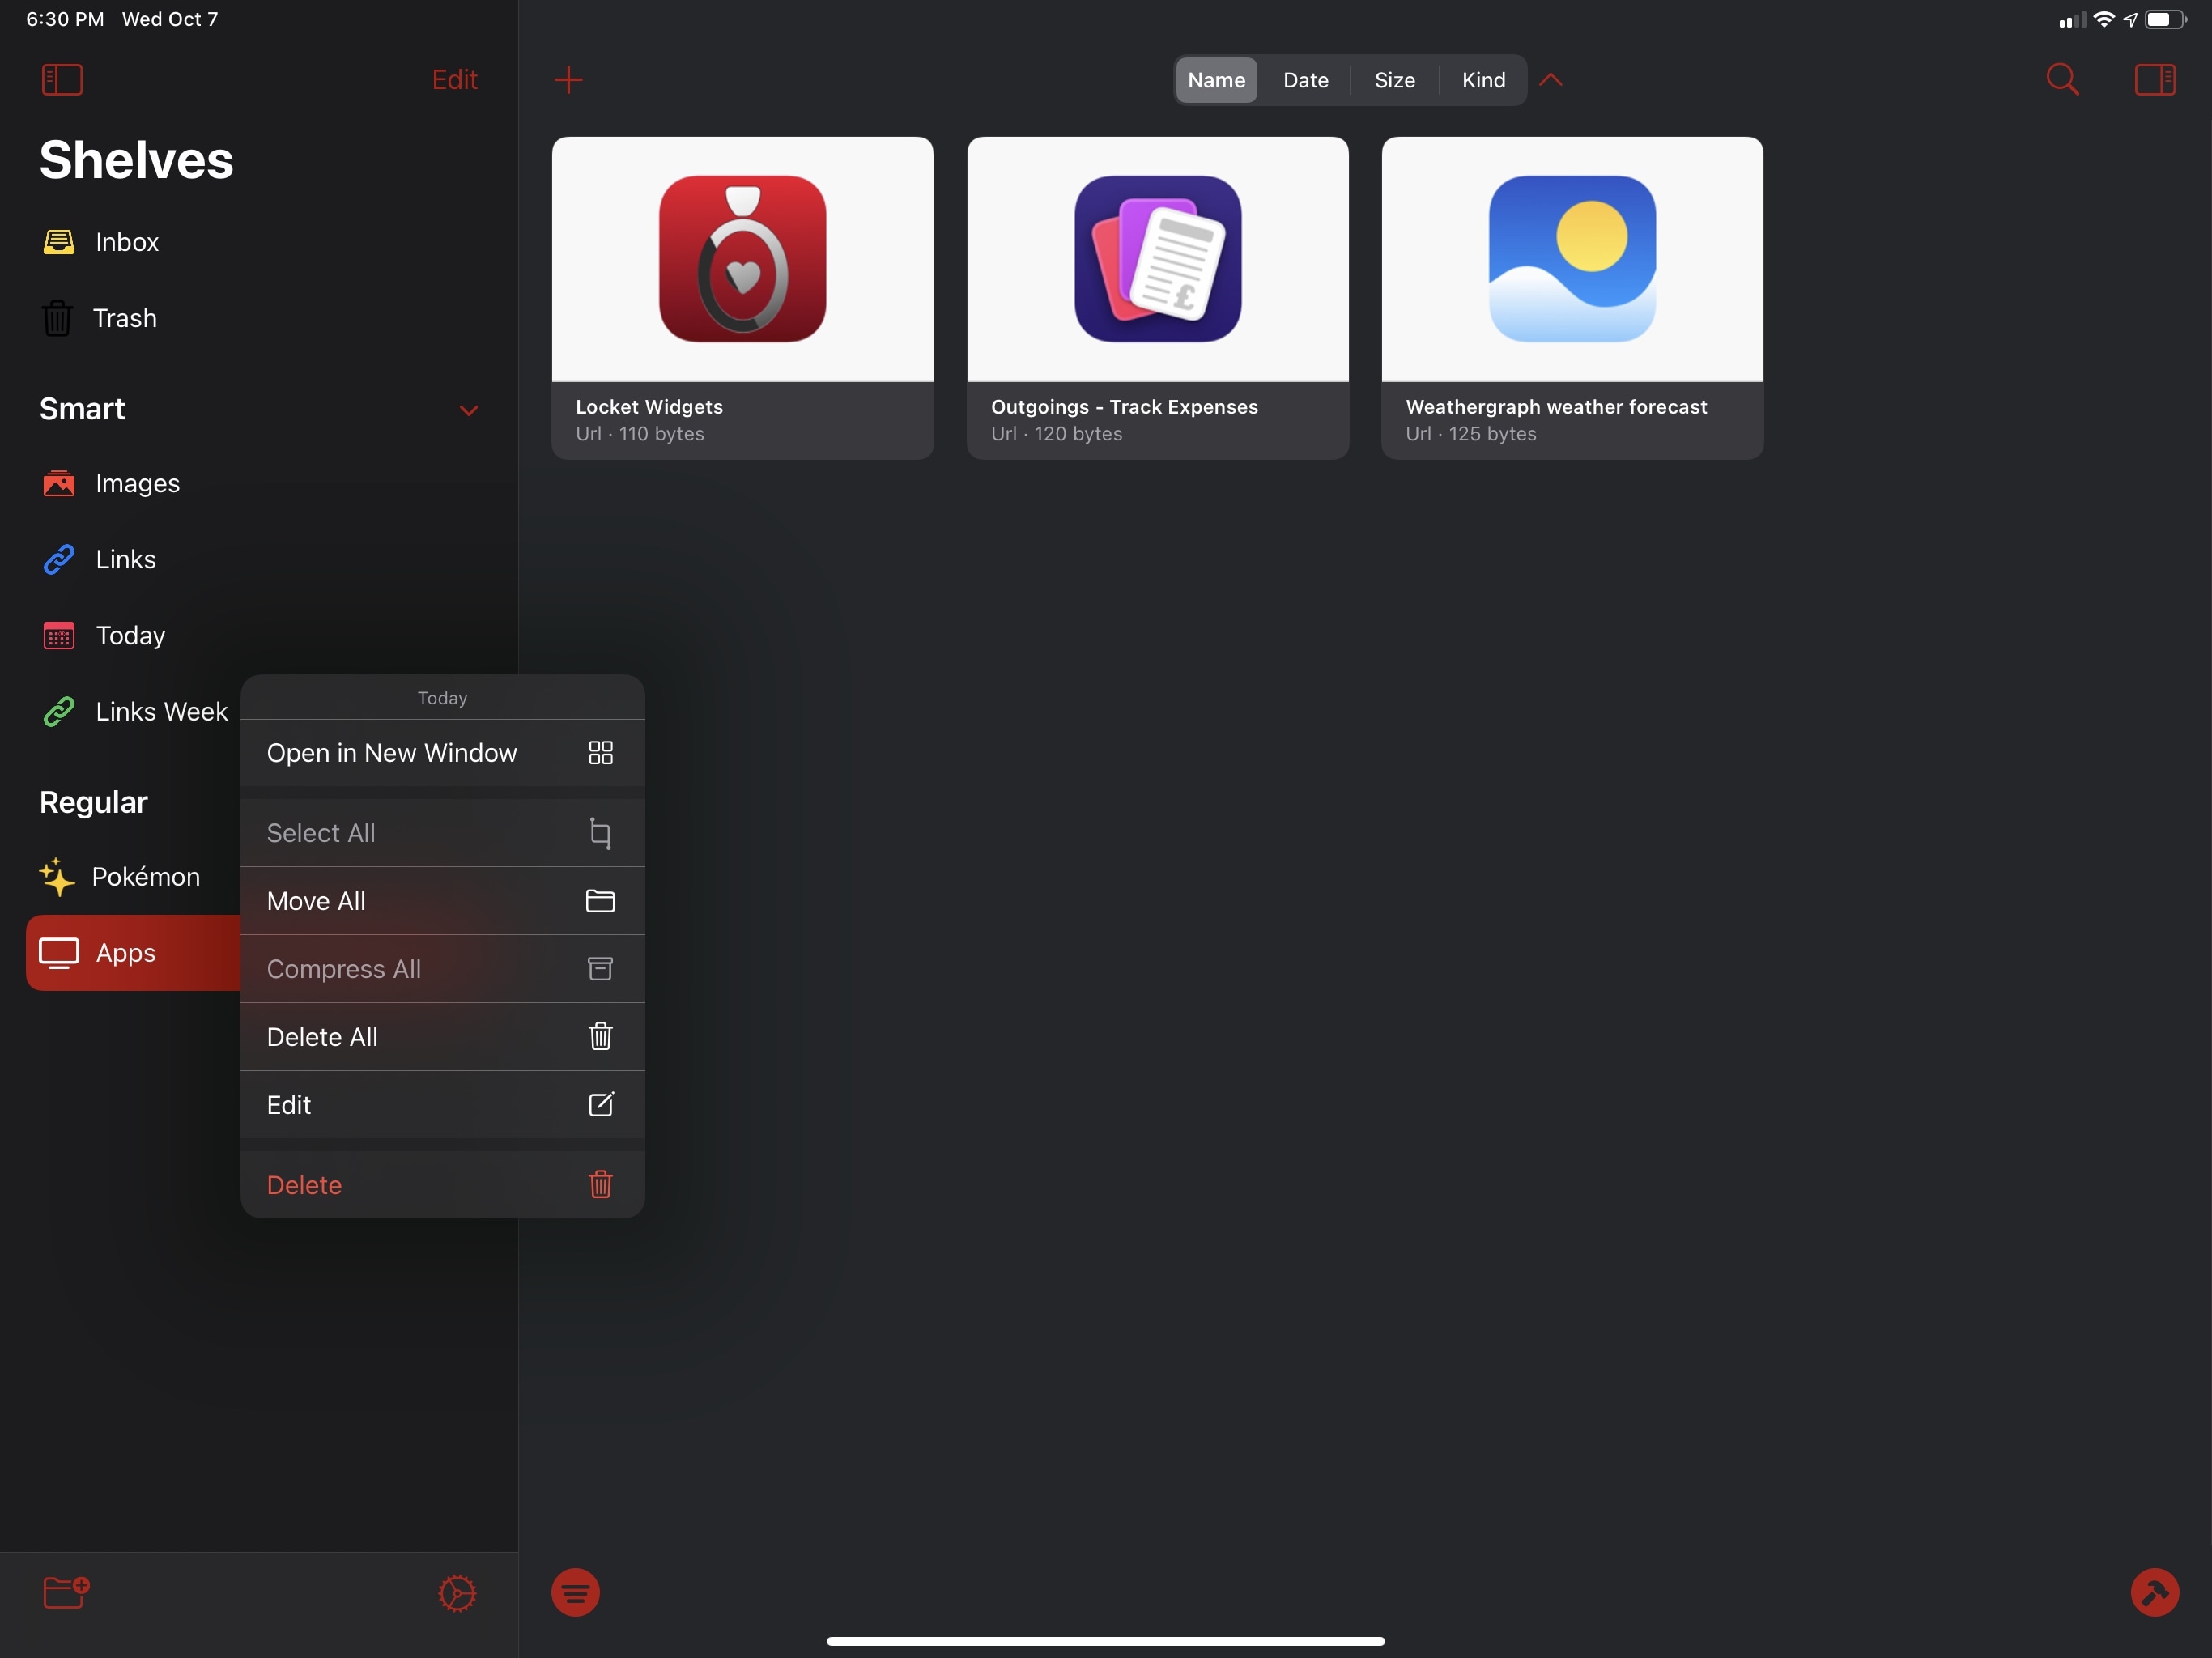Choose Open in New Window
This screenshot has width=2212, height=1658.
(442, 753)
